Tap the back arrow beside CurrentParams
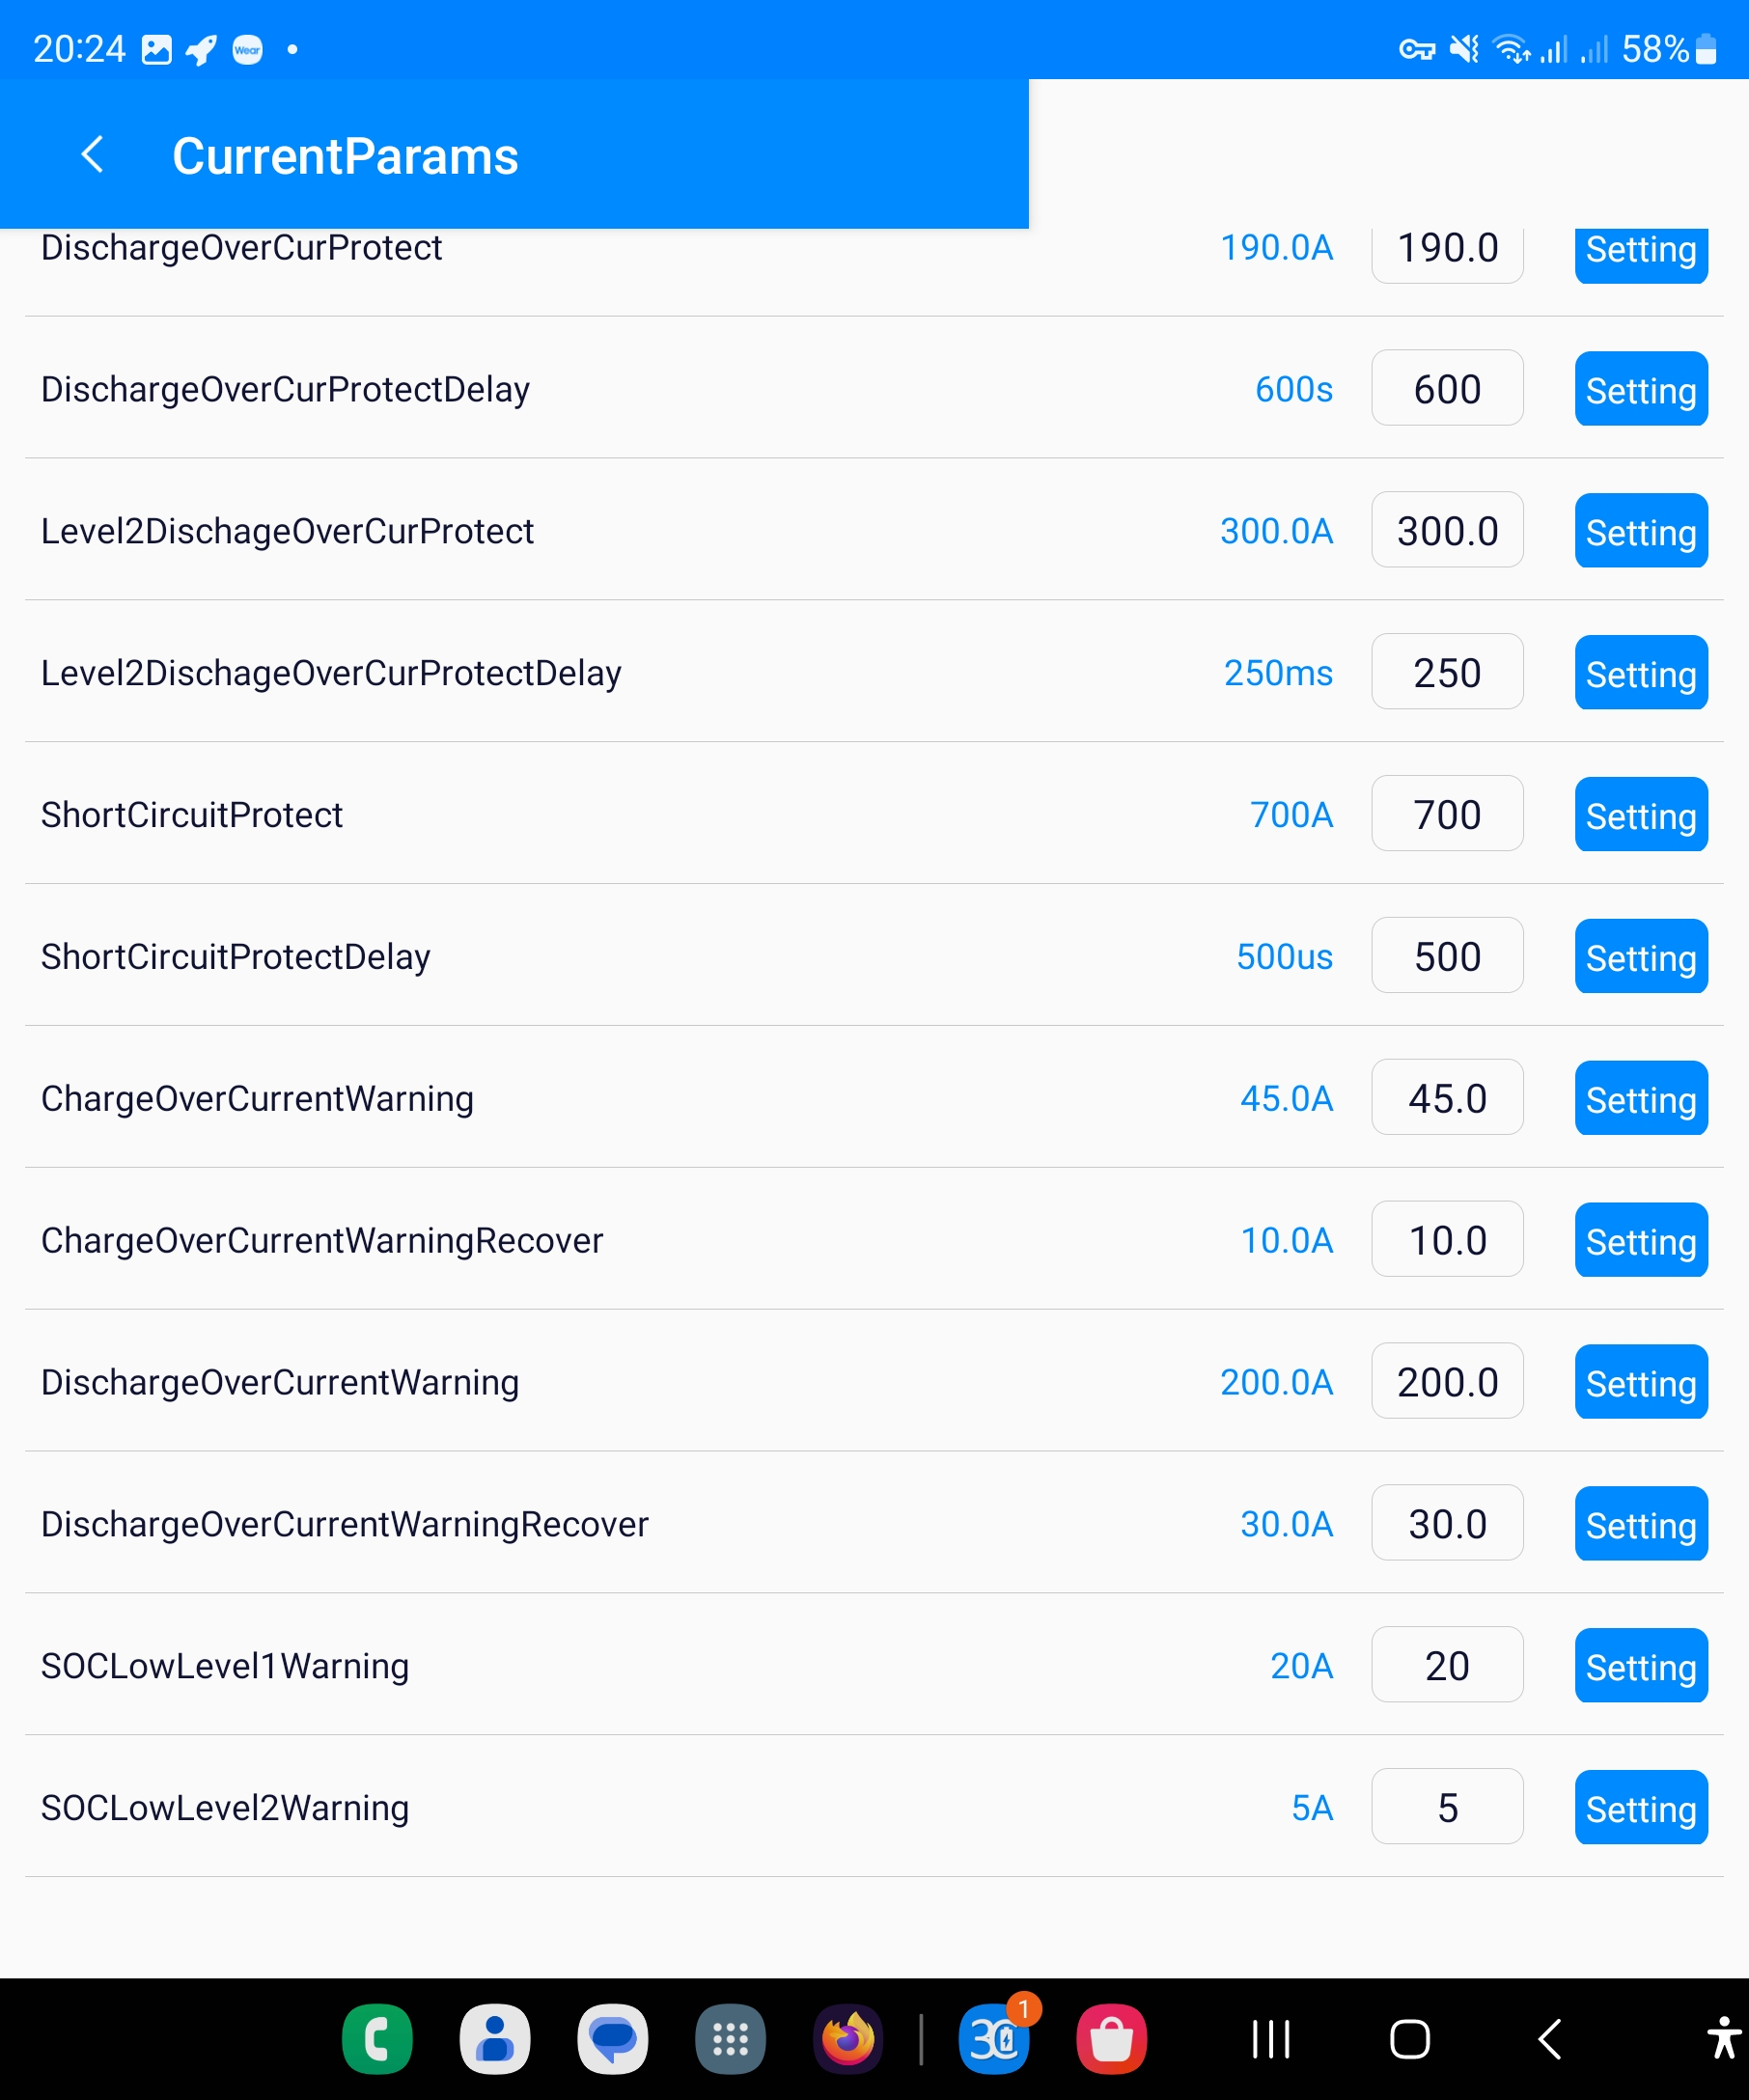Image resolution: width=1749 pixels, height=2100 pixels. coord(92,155)
